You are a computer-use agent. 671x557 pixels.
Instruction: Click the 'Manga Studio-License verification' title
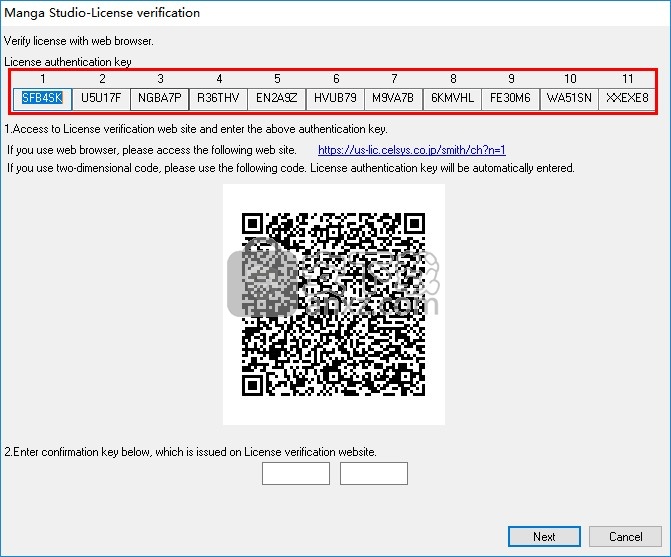pyautogui.click(x=102, y=13)
